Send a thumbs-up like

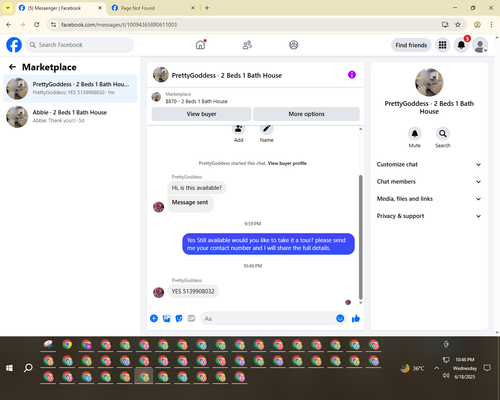pyautogui.click(x=356, y=318)
